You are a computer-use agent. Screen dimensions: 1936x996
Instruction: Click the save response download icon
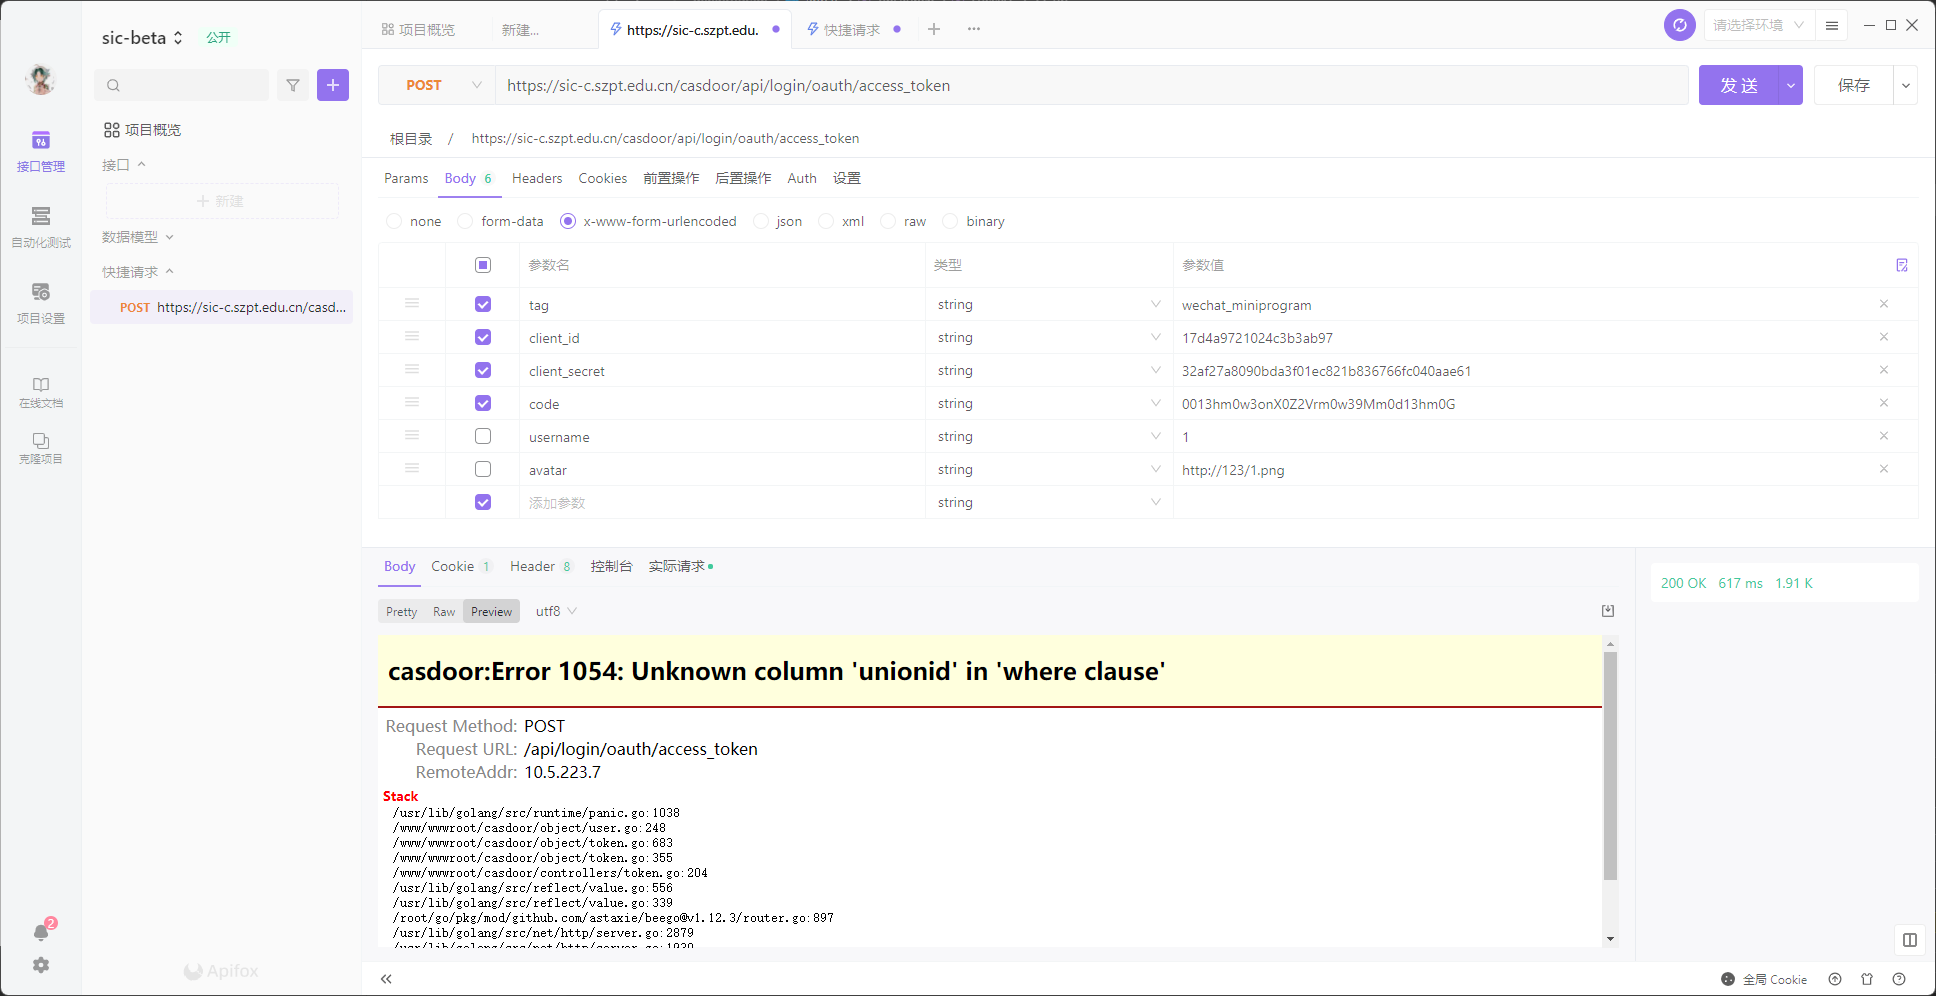click(1608, 611)
